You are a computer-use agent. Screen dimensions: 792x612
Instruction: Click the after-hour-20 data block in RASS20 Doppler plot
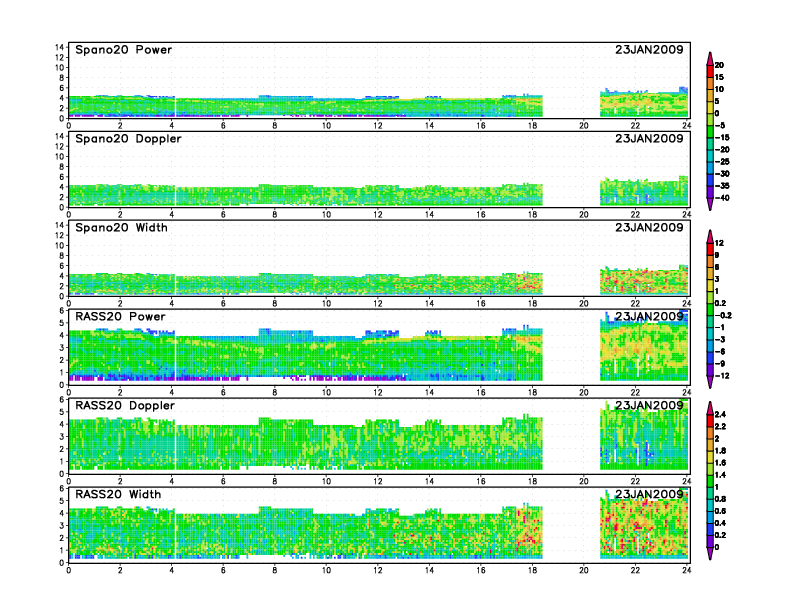644,436
